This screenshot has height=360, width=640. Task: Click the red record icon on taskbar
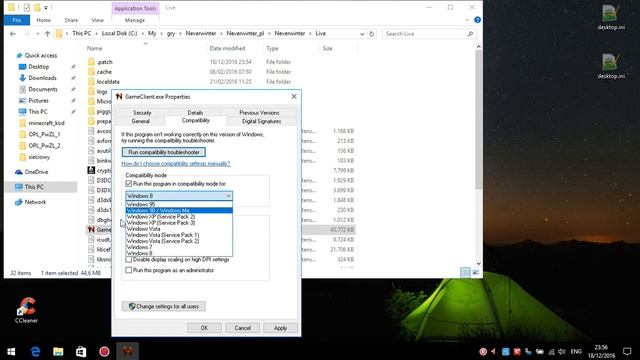(x=104, y=351)
